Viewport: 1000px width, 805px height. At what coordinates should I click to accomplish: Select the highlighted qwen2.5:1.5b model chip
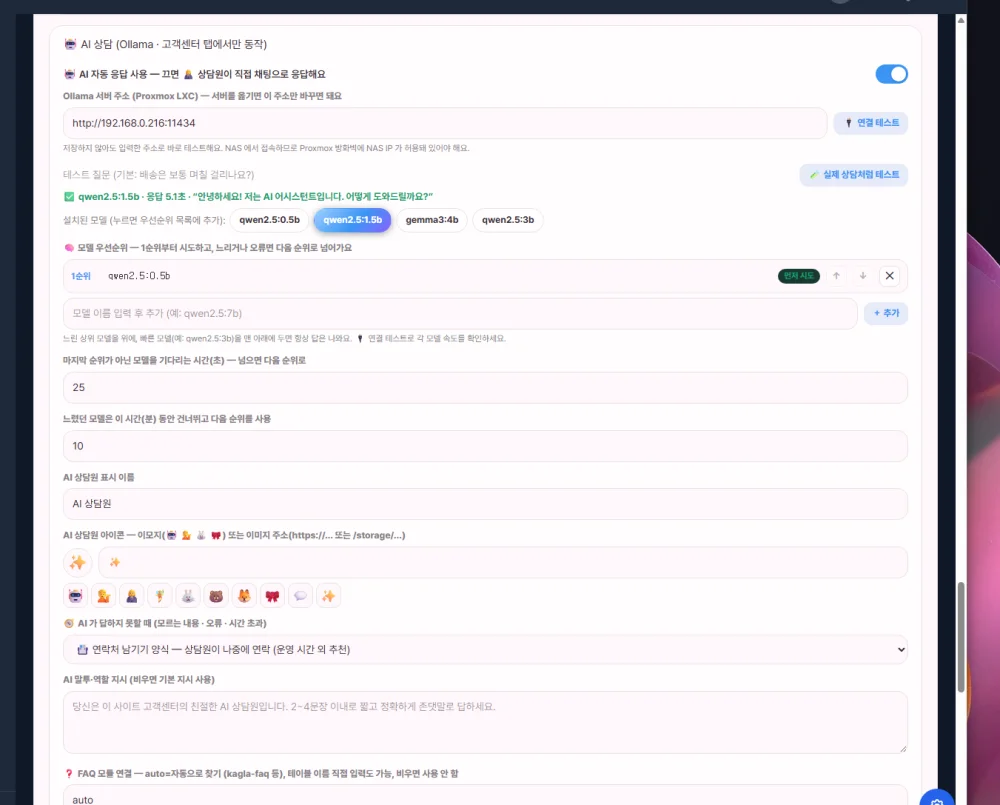coord(352,220)
